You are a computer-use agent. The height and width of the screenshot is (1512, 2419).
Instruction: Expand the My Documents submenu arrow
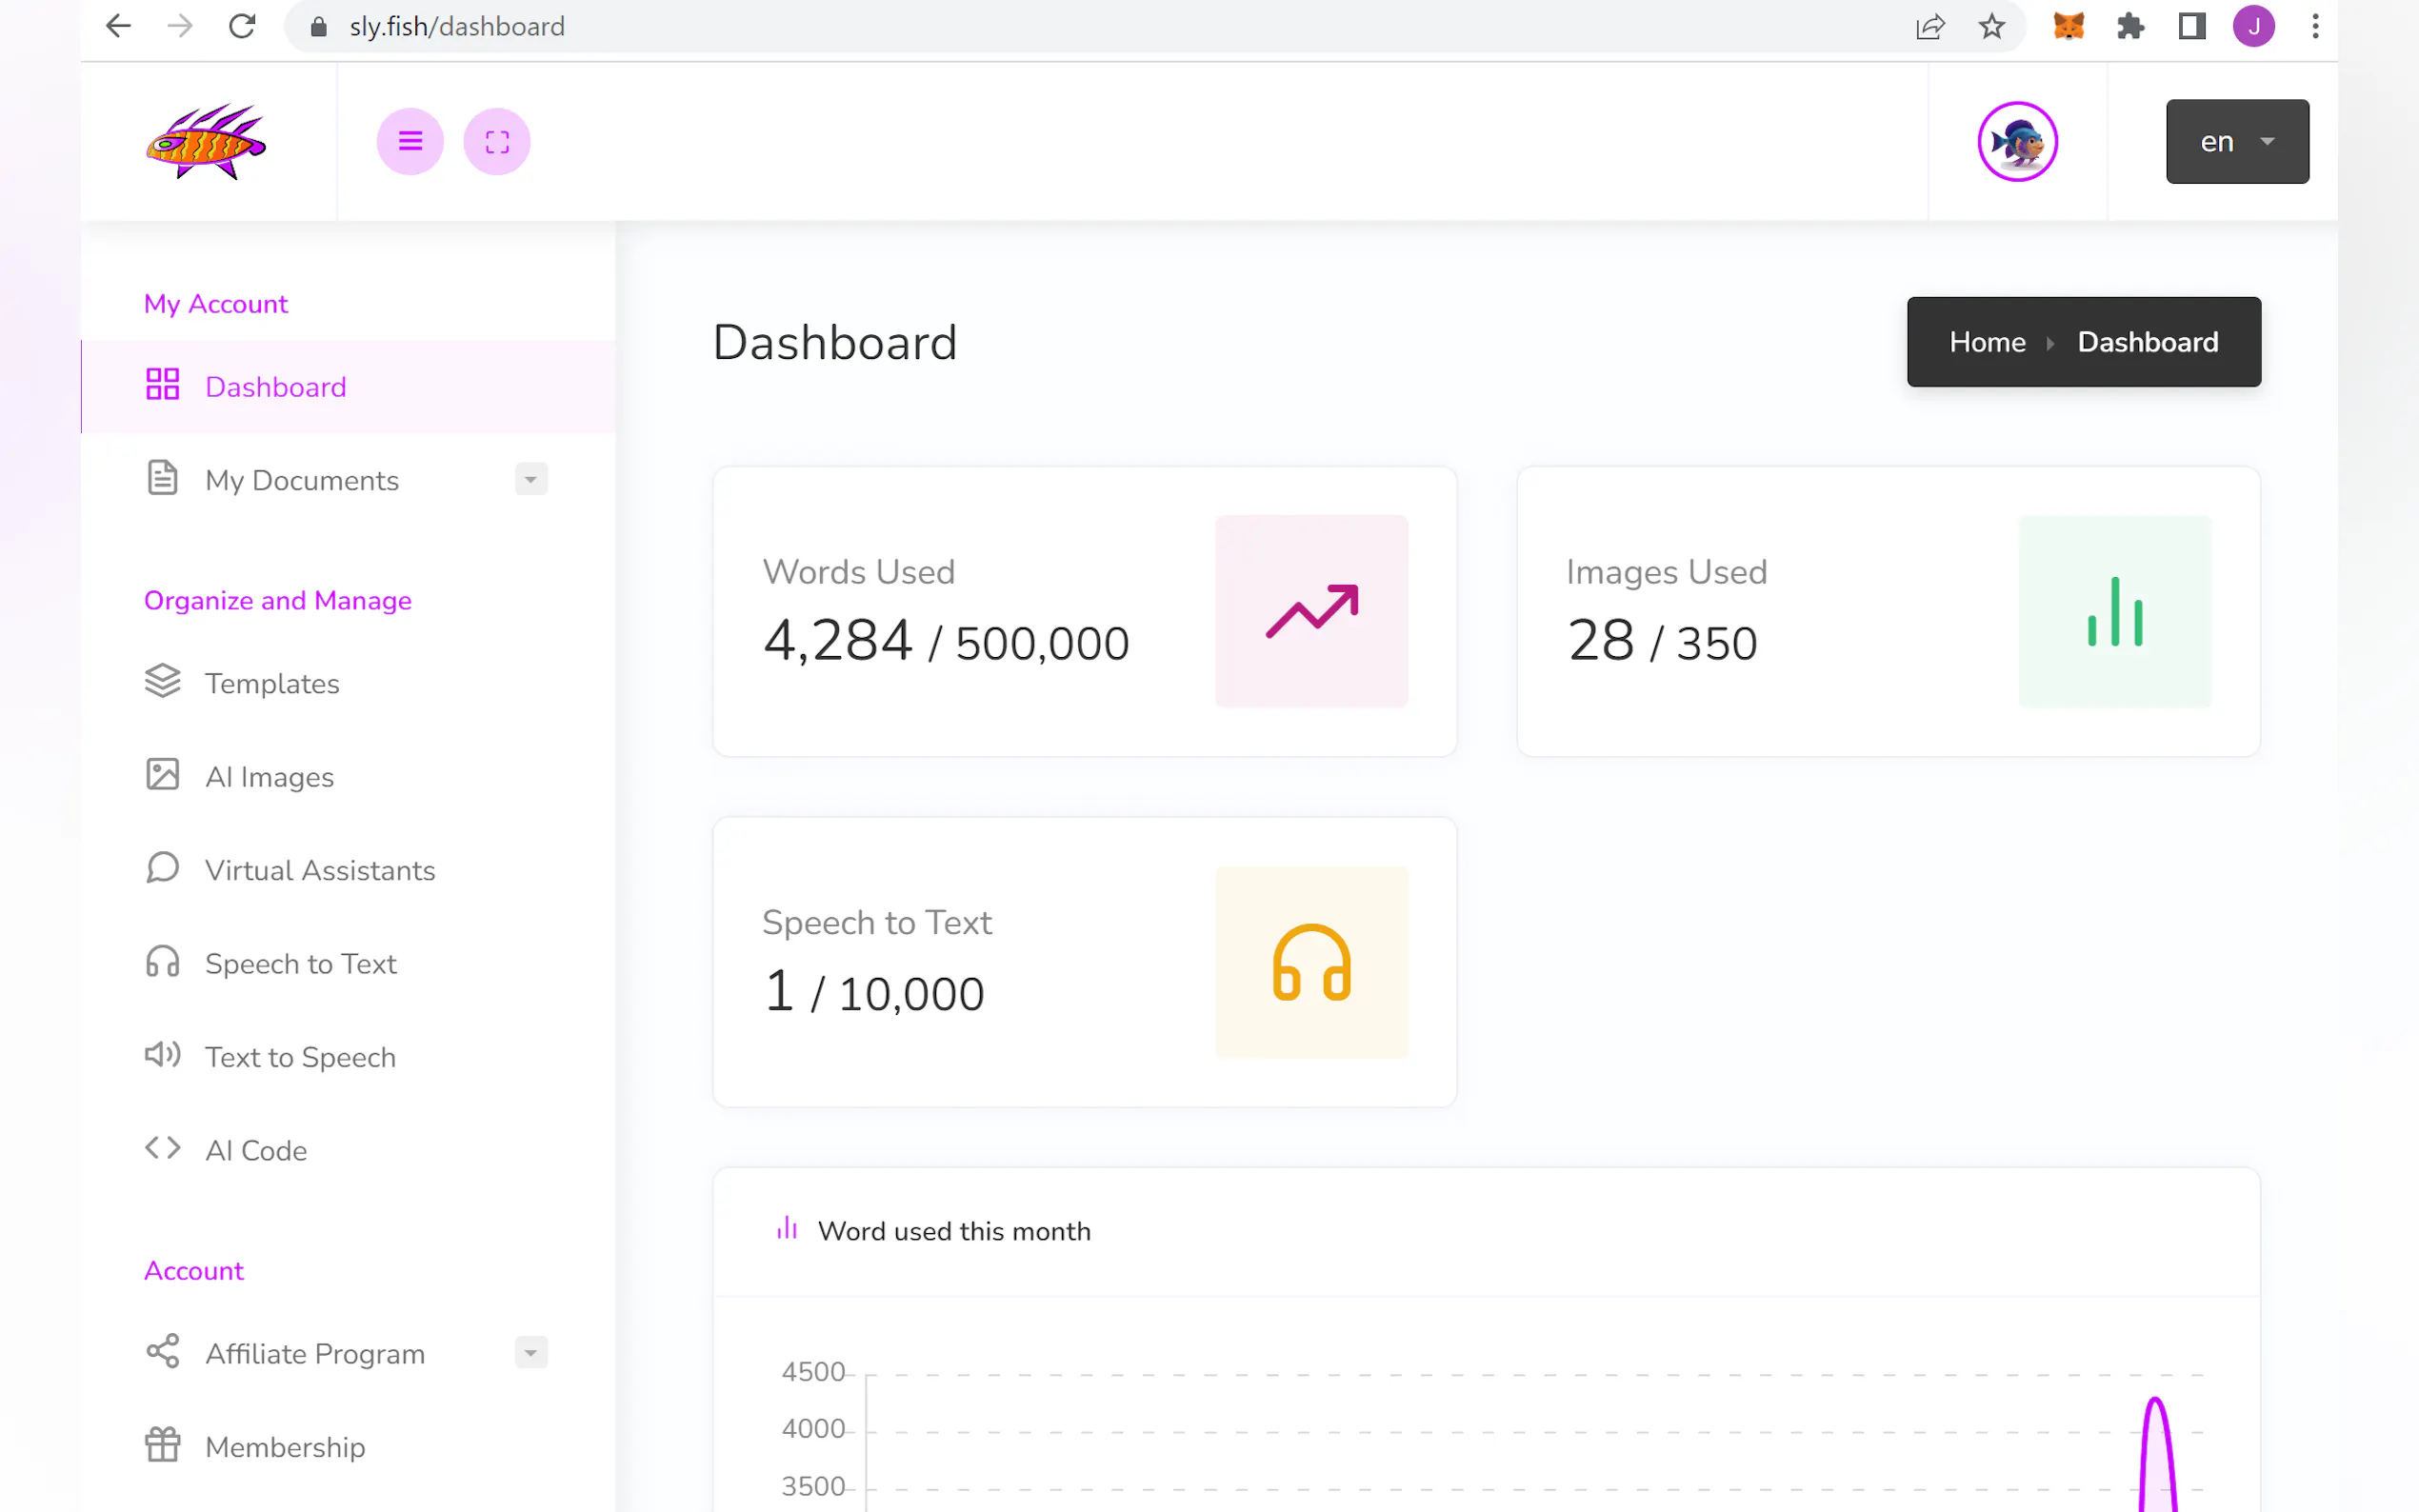pos(531,480)
